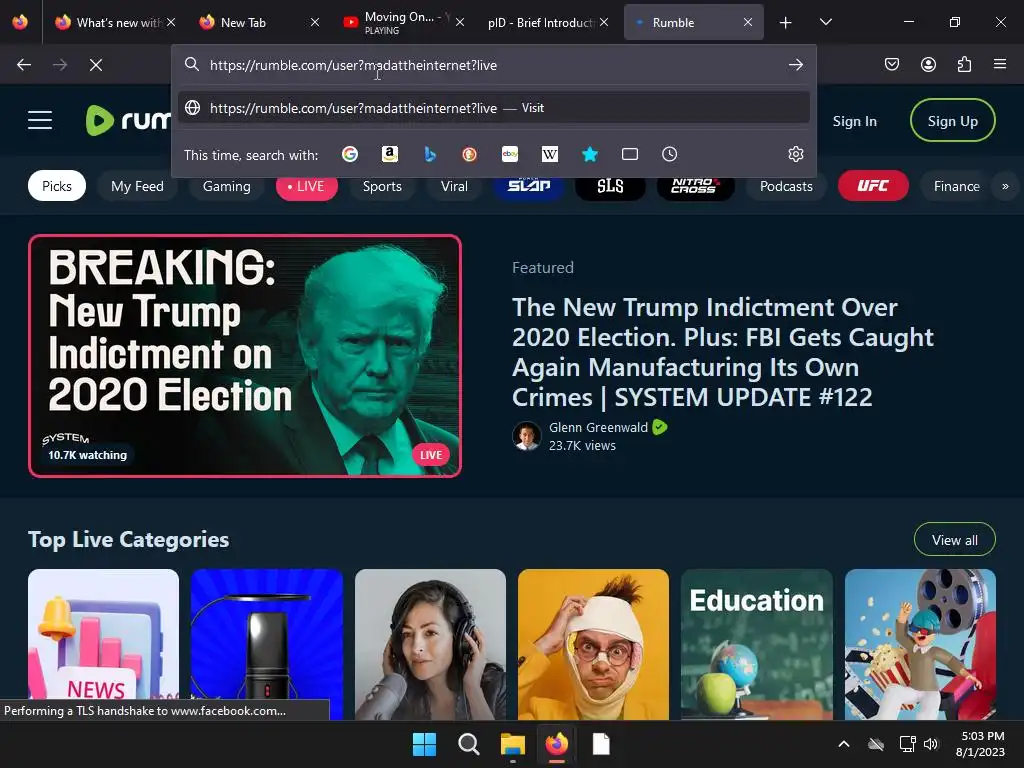Open the Nitro Cross channel pill
Image resolution: width=1024 pixels, height=768 pixels.
(x=696, y=186)
